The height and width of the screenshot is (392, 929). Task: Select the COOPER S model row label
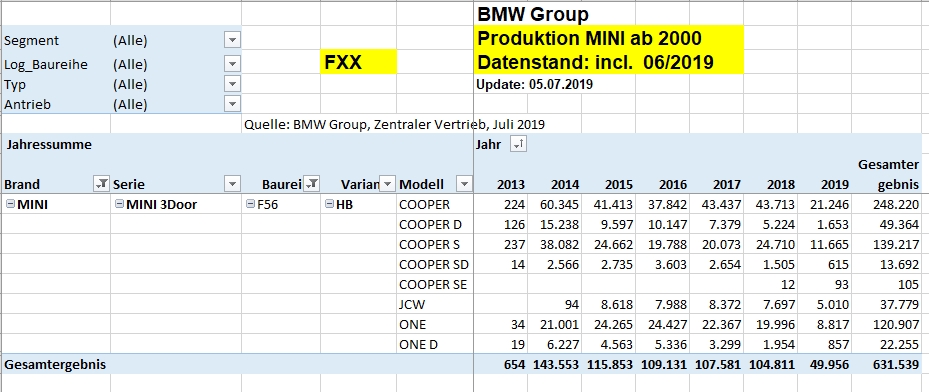pyautogui.click(x=430, y=245)
